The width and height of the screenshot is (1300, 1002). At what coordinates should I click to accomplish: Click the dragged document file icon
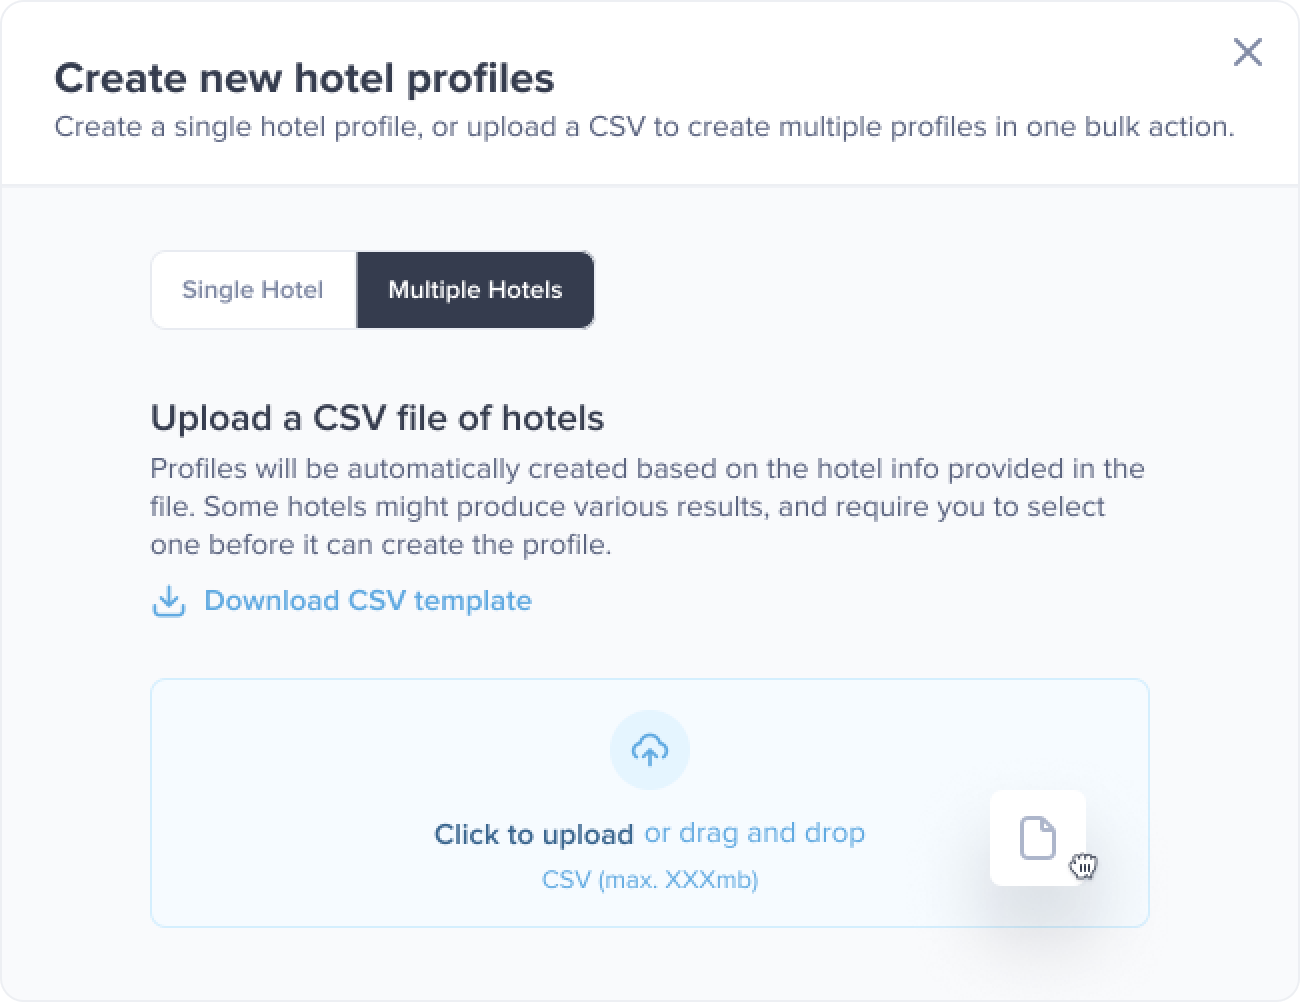pyautogui.click(x=1037, y=837)
